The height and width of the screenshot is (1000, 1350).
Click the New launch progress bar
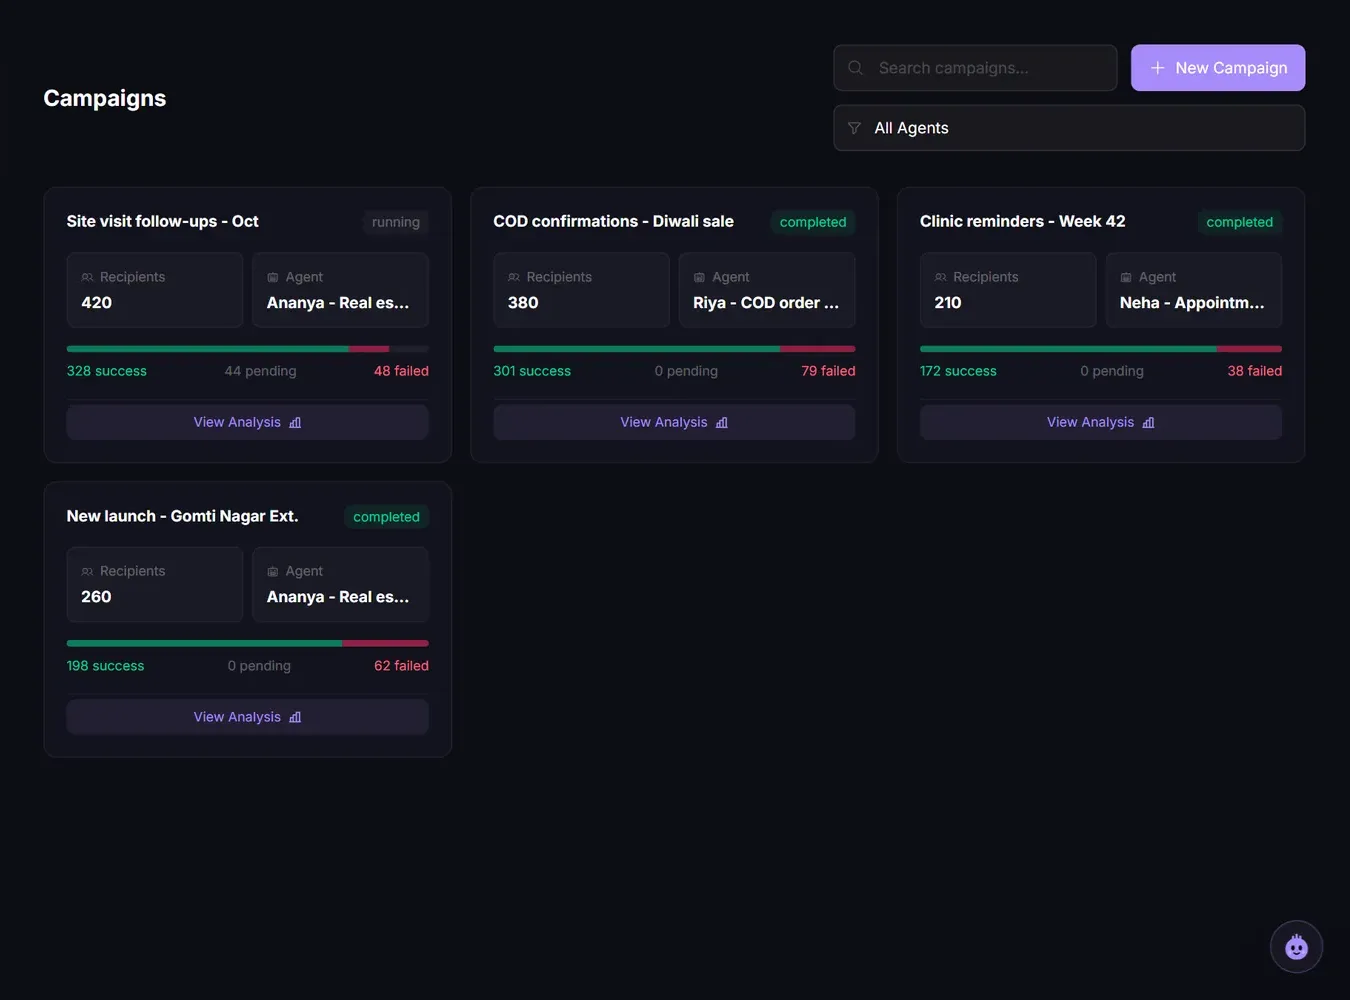pyautogui.click(x=247, y=643)
